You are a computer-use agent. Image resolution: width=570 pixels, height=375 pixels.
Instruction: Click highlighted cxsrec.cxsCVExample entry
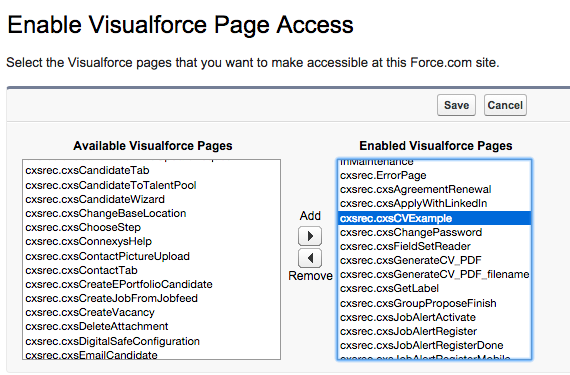coord(434,218)
